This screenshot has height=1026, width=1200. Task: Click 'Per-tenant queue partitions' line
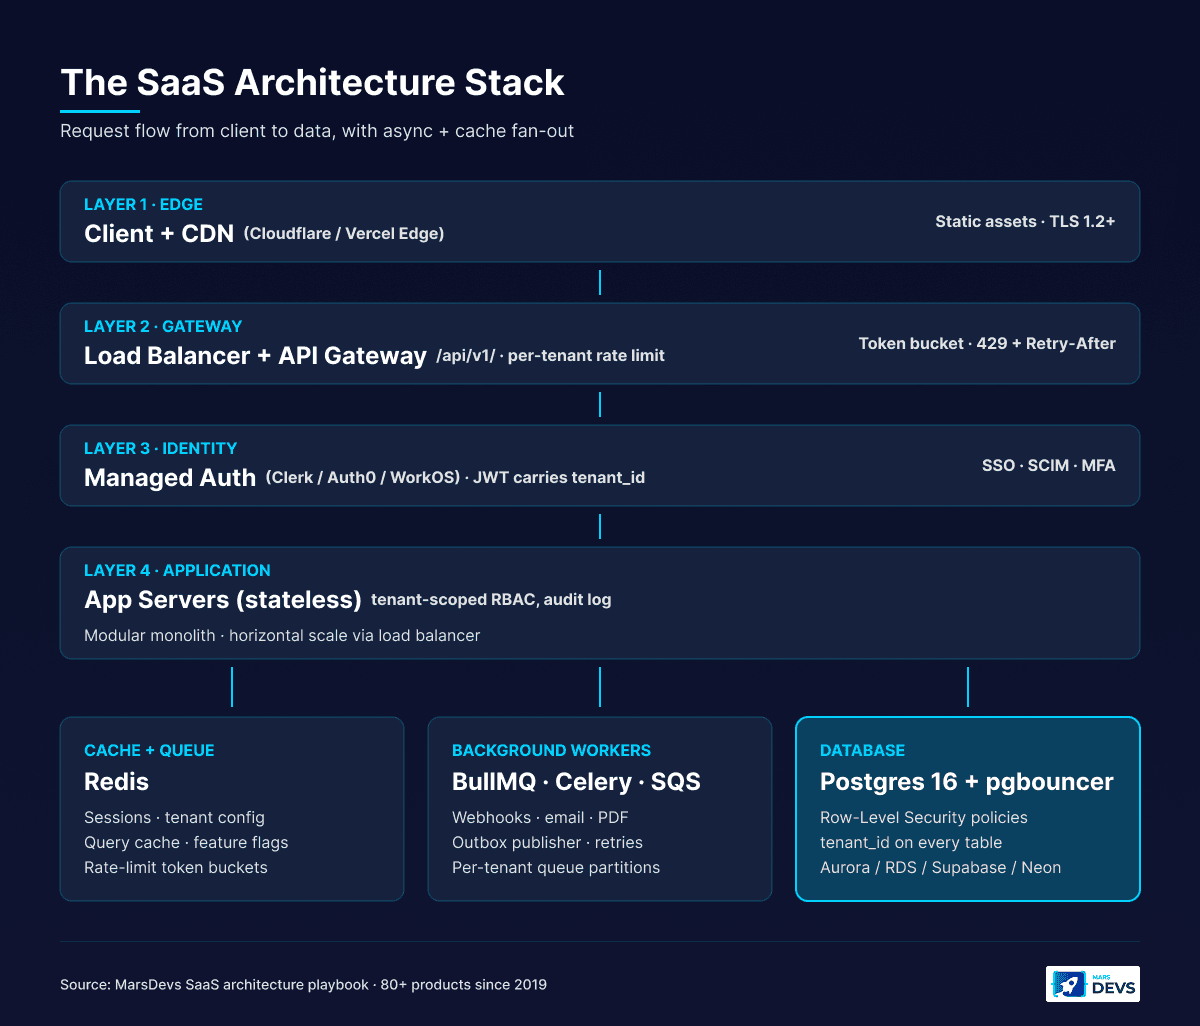[x=556, y=867]
